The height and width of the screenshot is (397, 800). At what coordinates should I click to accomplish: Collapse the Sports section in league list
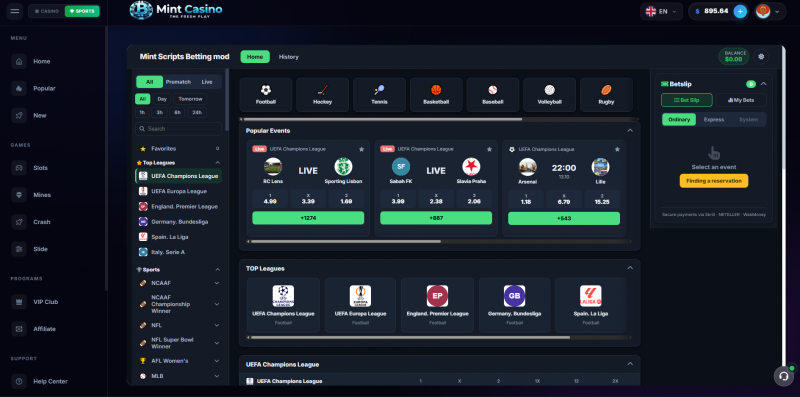point(217,269)
